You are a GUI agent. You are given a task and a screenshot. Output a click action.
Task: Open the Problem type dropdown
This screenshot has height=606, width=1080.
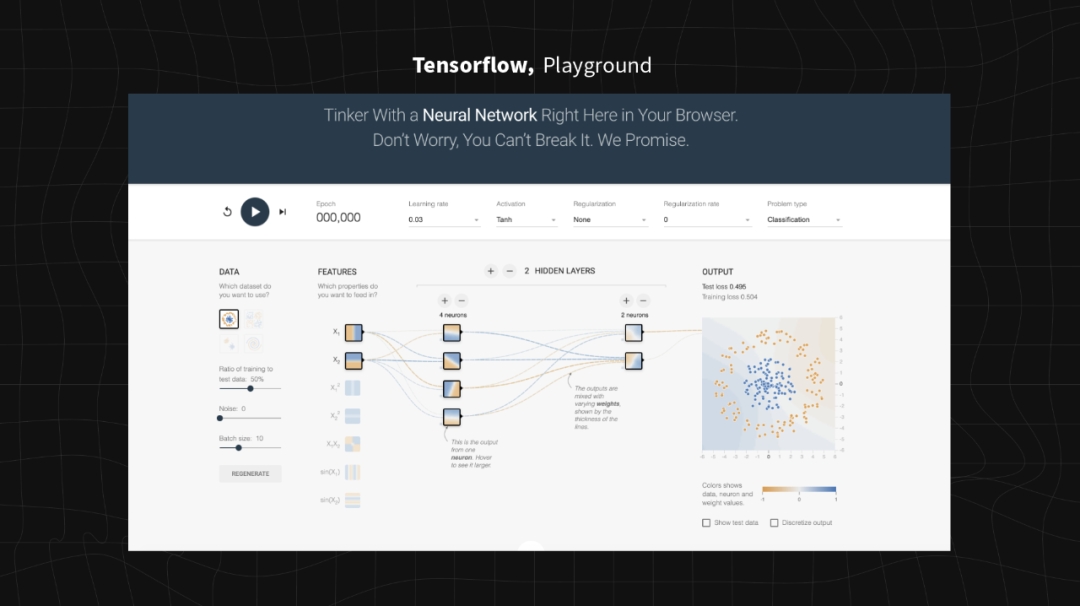coord(804,219)
